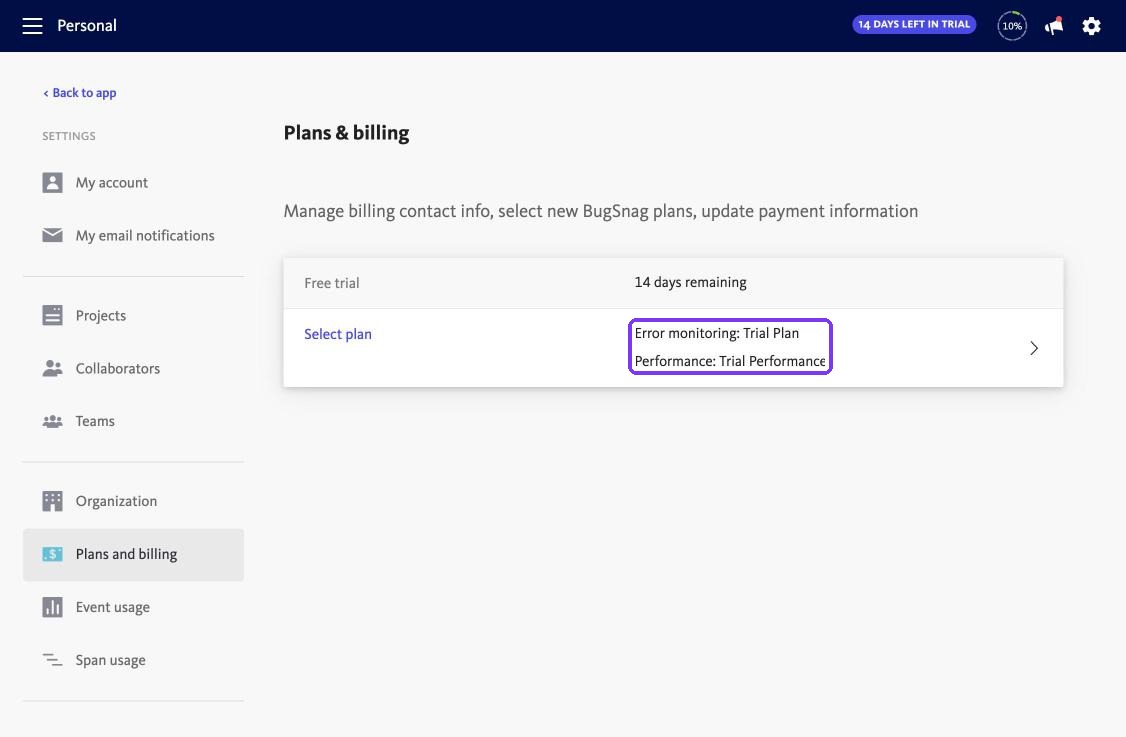
Task: Select Plans and billing sidebar item
Action: [x=134, y=555]
